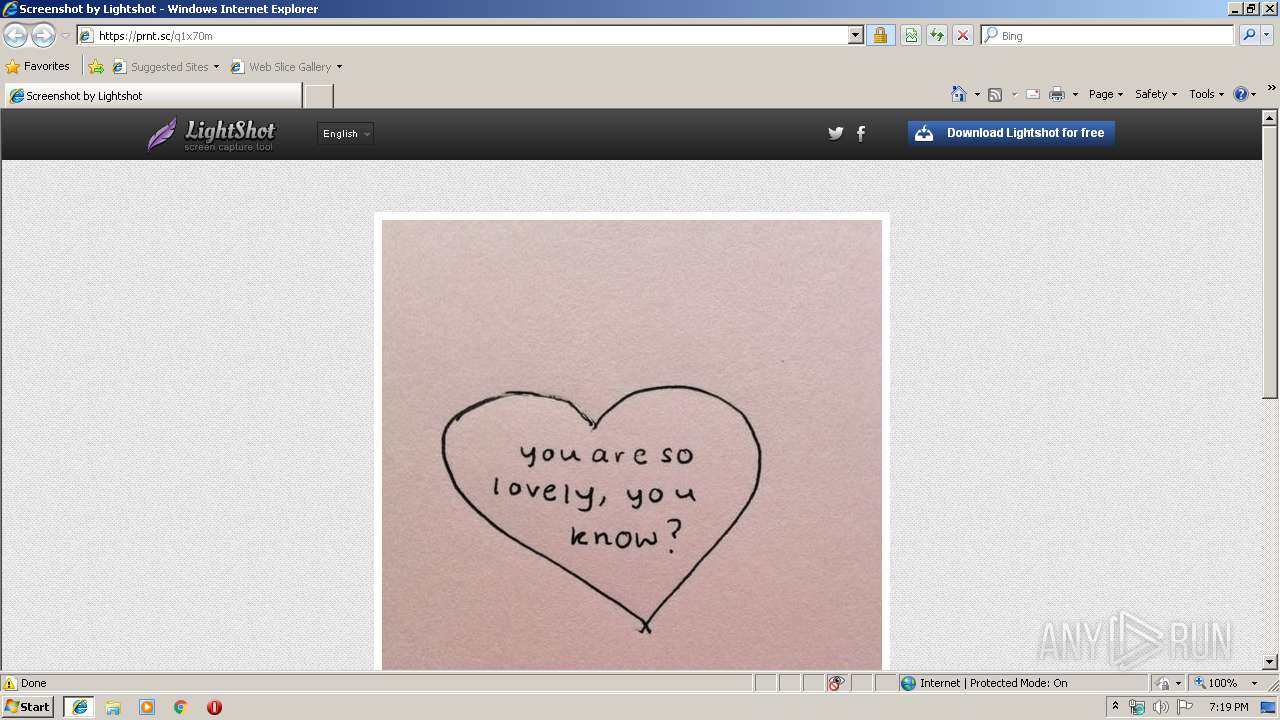
Task: Expand the zoom level dropdown arrow
Action: pyautogui.click(x=1254, y=683)
